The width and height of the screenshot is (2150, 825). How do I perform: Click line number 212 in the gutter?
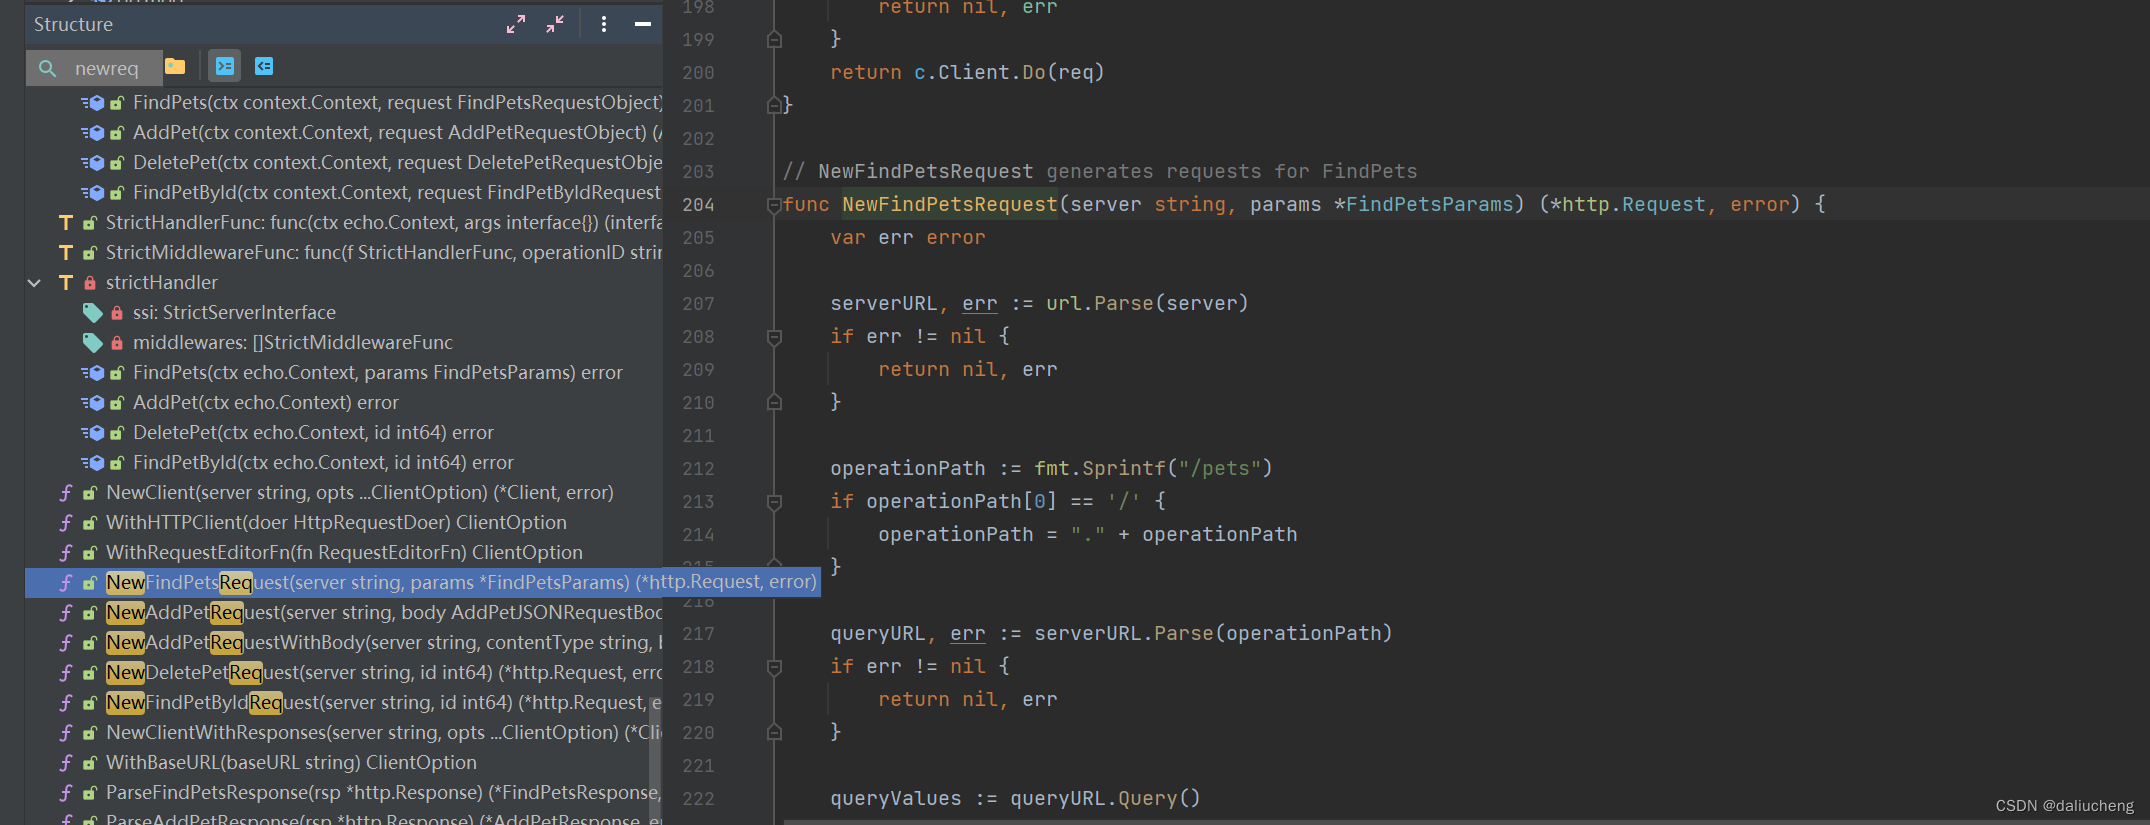point(698,469)
